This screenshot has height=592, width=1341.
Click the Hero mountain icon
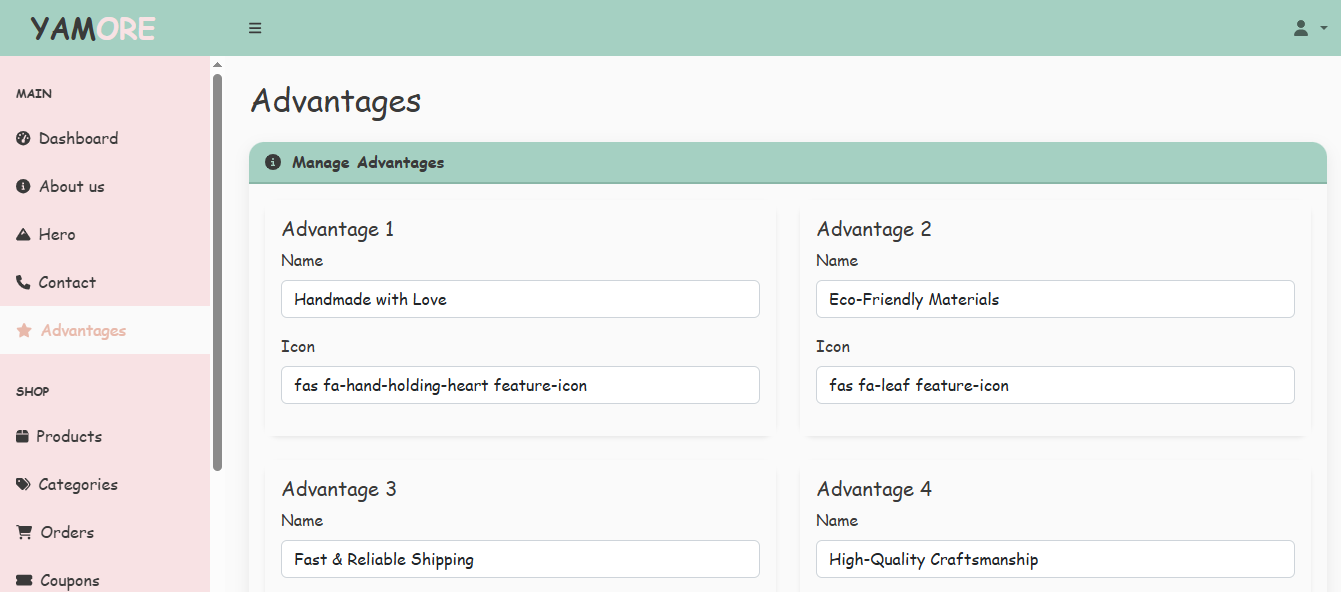[23, 235]
